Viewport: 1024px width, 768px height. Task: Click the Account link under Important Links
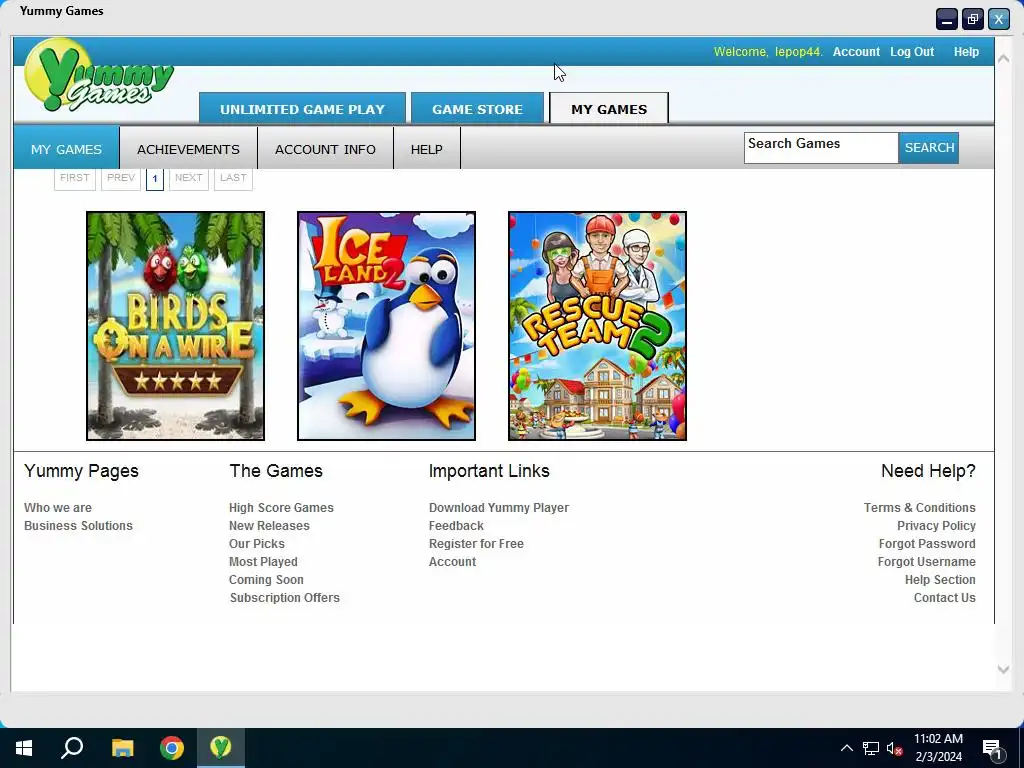pos(453,562)
